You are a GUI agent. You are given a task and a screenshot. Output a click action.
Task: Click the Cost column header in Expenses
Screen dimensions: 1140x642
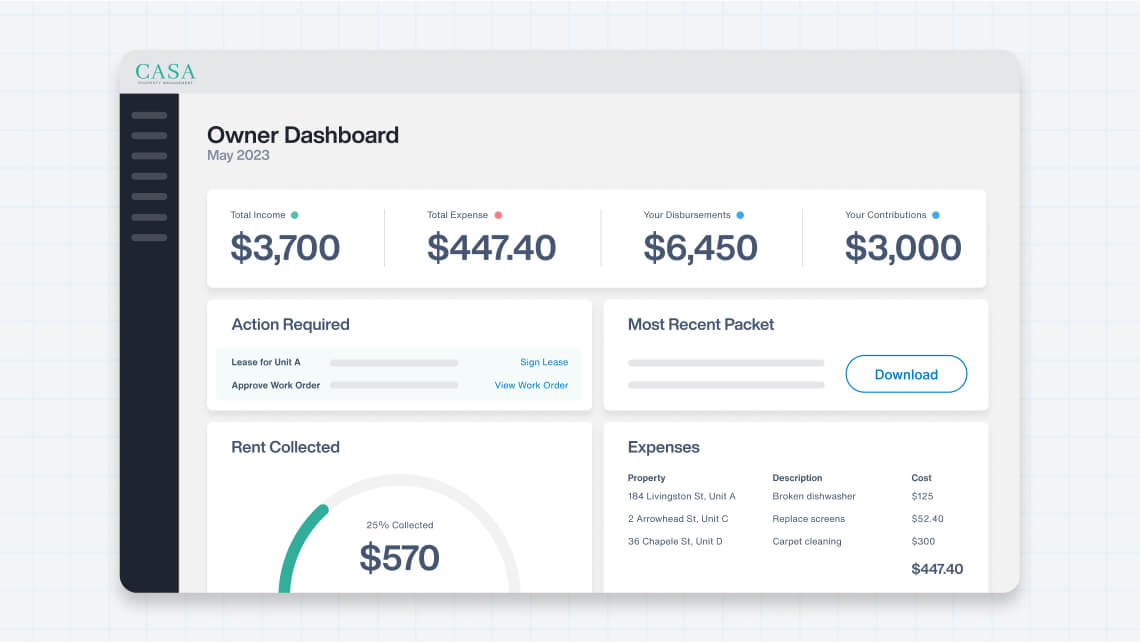point(921,478)
